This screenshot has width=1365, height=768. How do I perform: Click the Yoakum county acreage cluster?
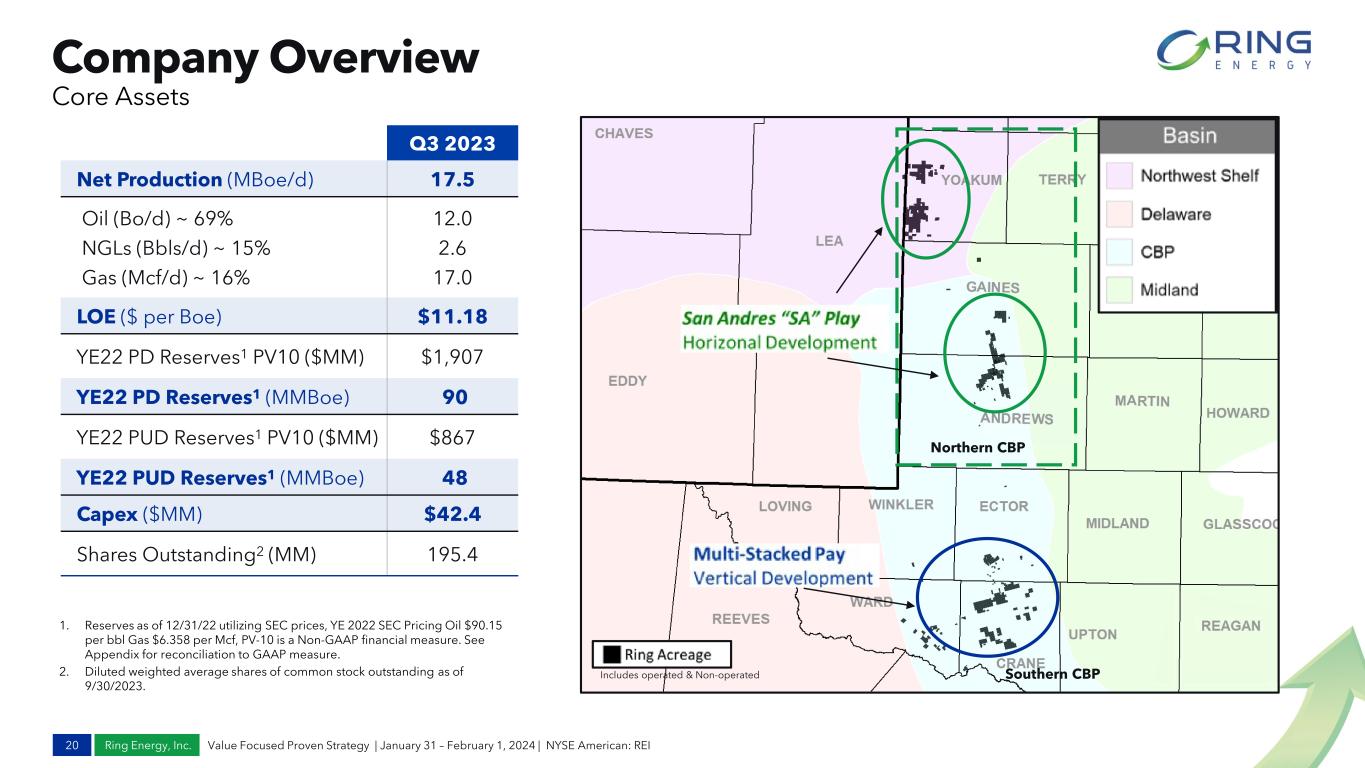[x=919, y=197]
